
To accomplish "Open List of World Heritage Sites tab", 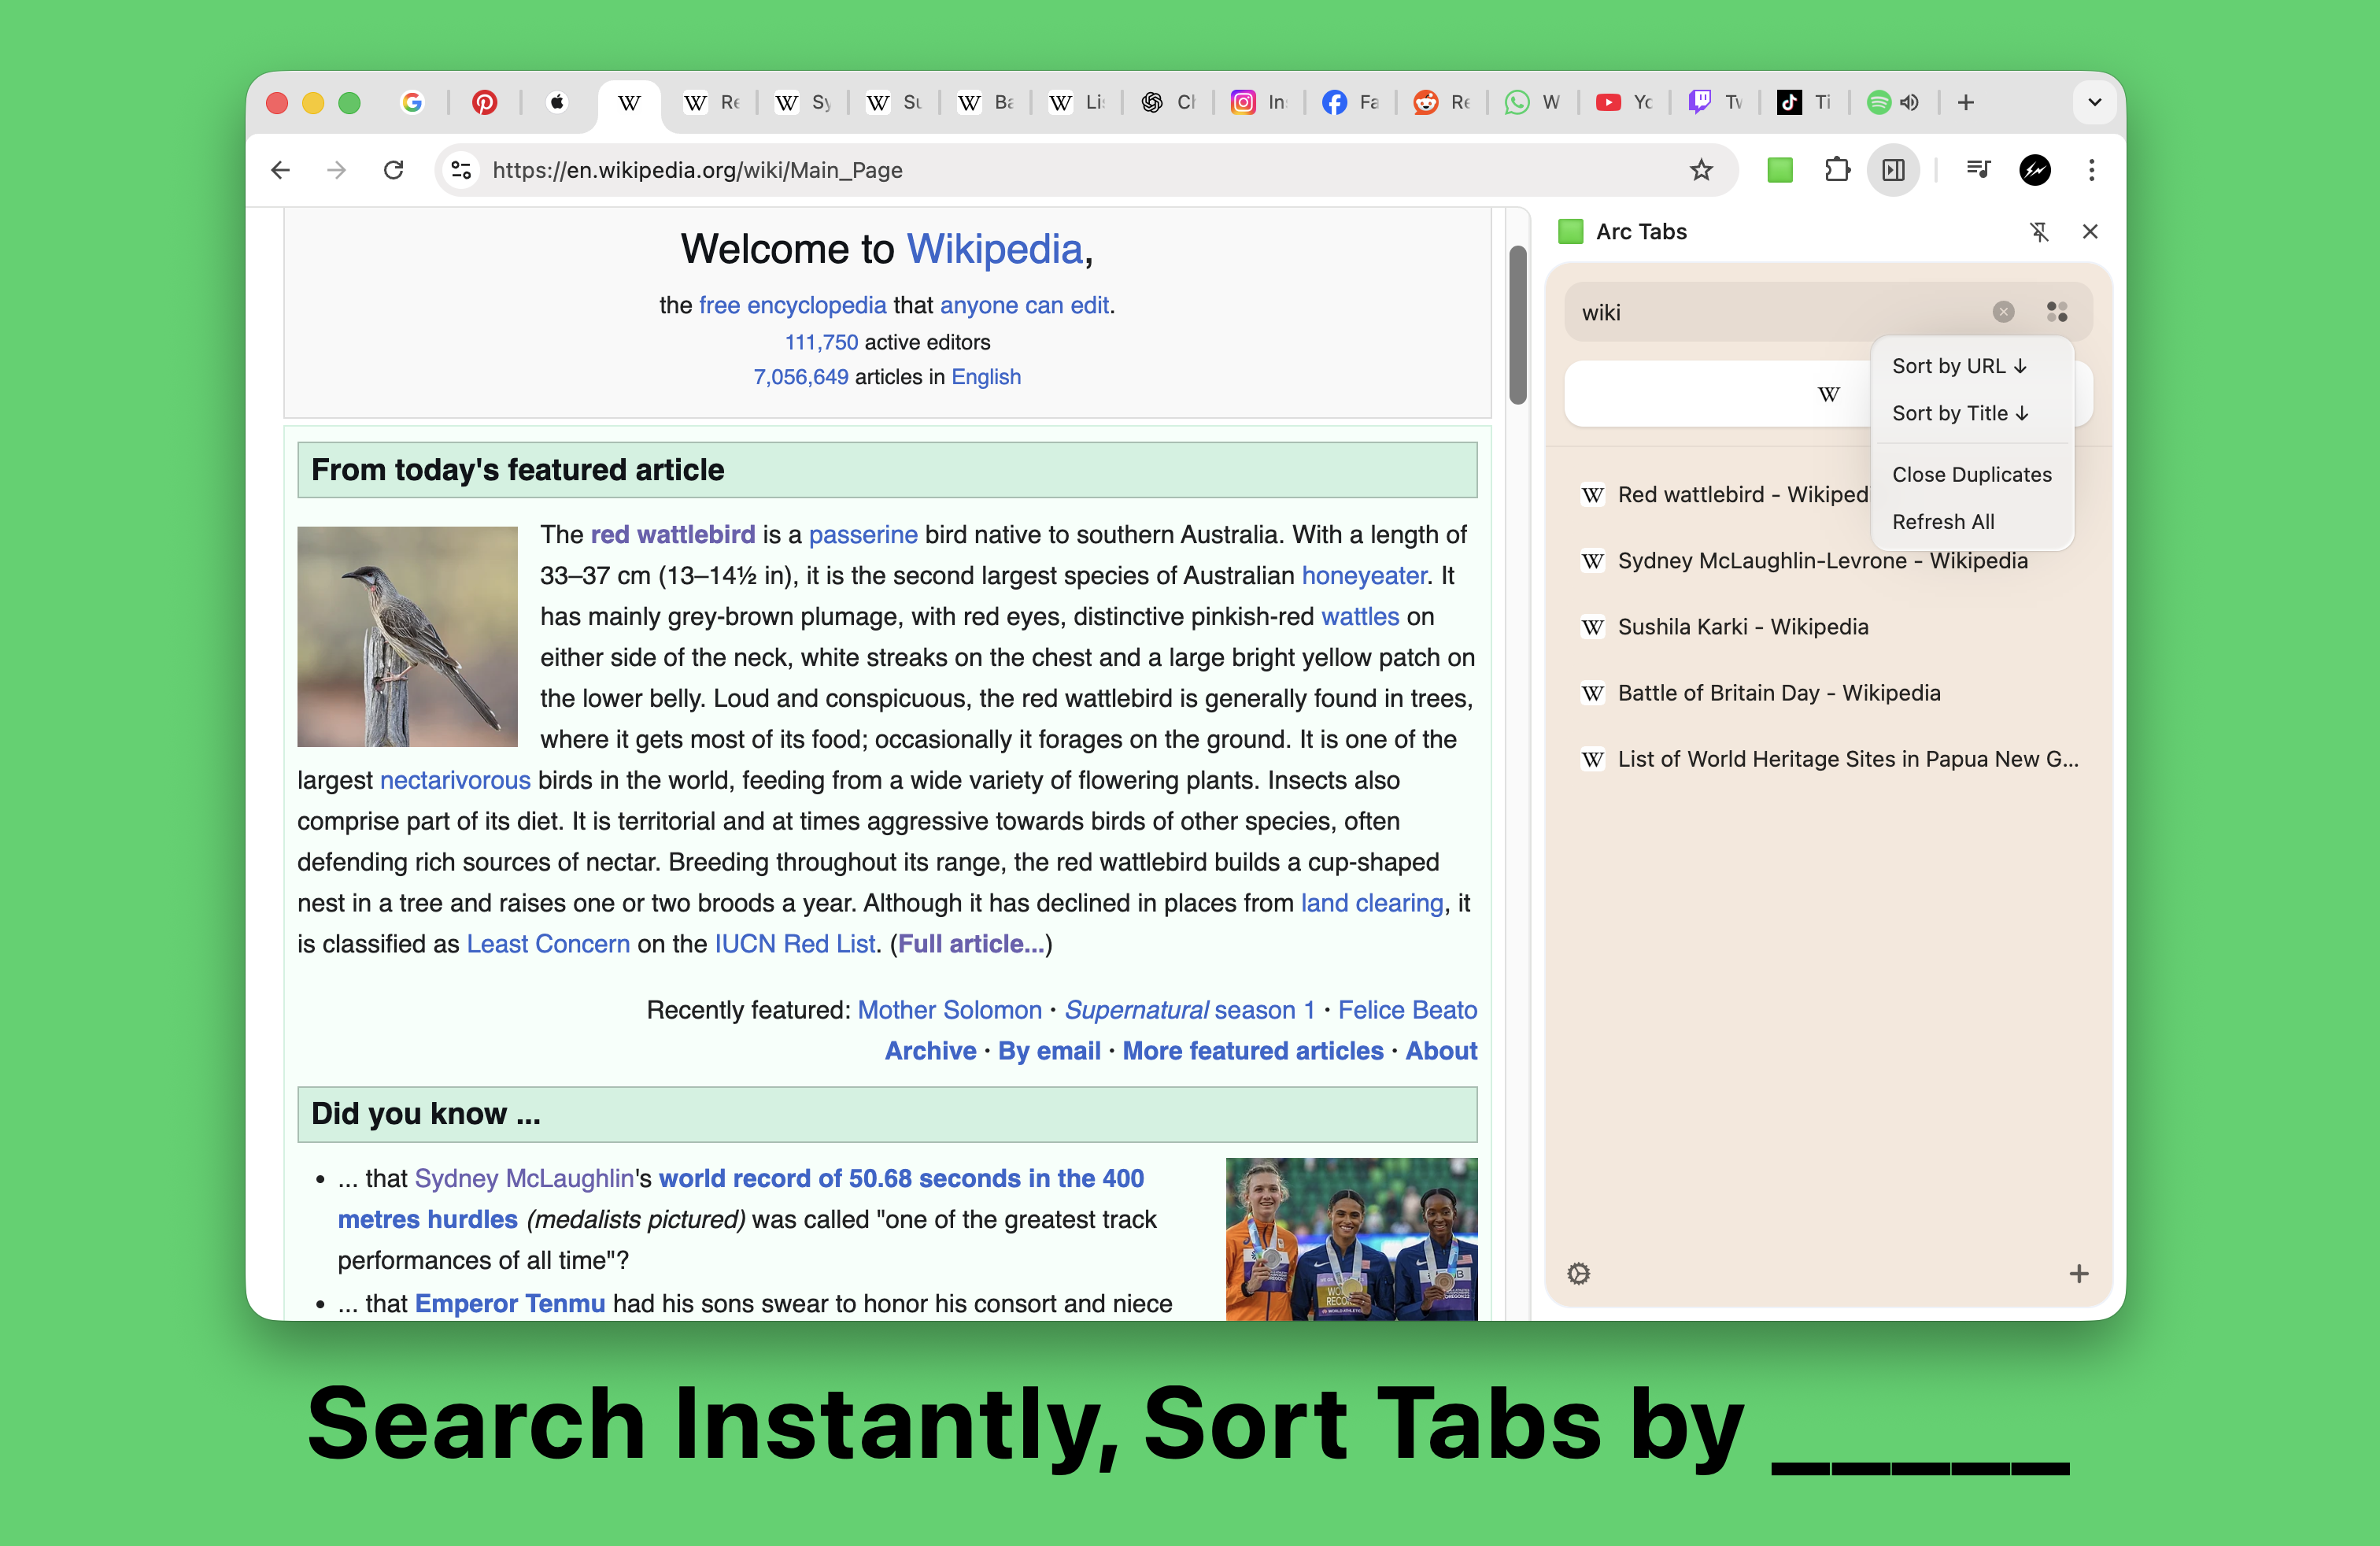I will coord(1828,759).
